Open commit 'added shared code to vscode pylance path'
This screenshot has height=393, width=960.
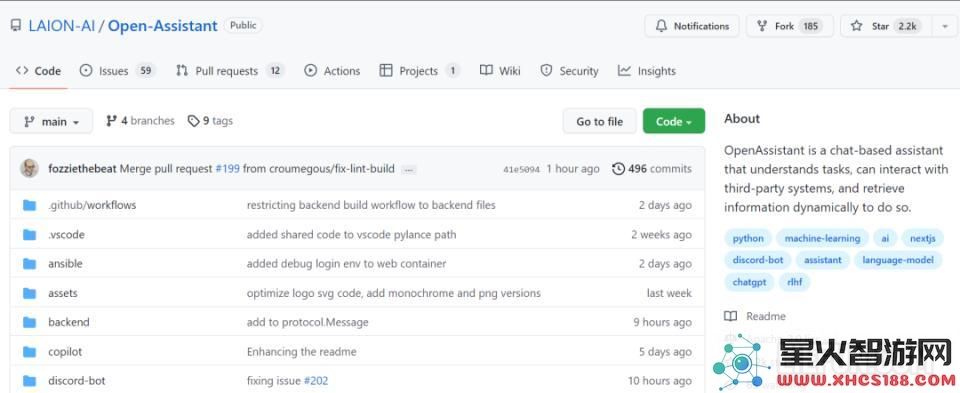351,234
